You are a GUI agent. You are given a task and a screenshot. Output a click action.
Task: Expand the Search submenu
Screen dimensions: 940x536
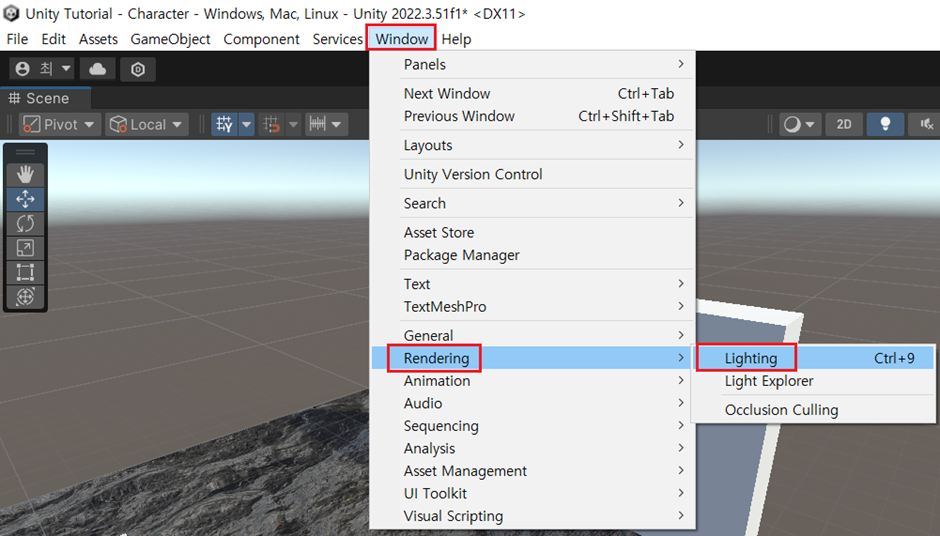click(532, 203)
